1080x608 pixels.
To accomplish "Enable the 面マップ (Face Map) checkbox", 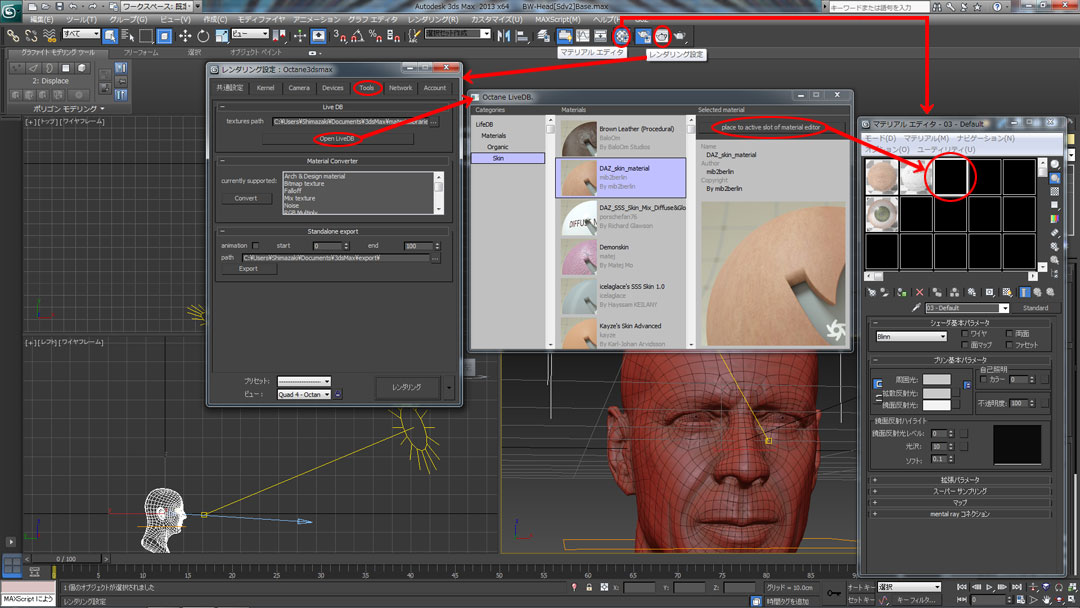I will [964, 345].
